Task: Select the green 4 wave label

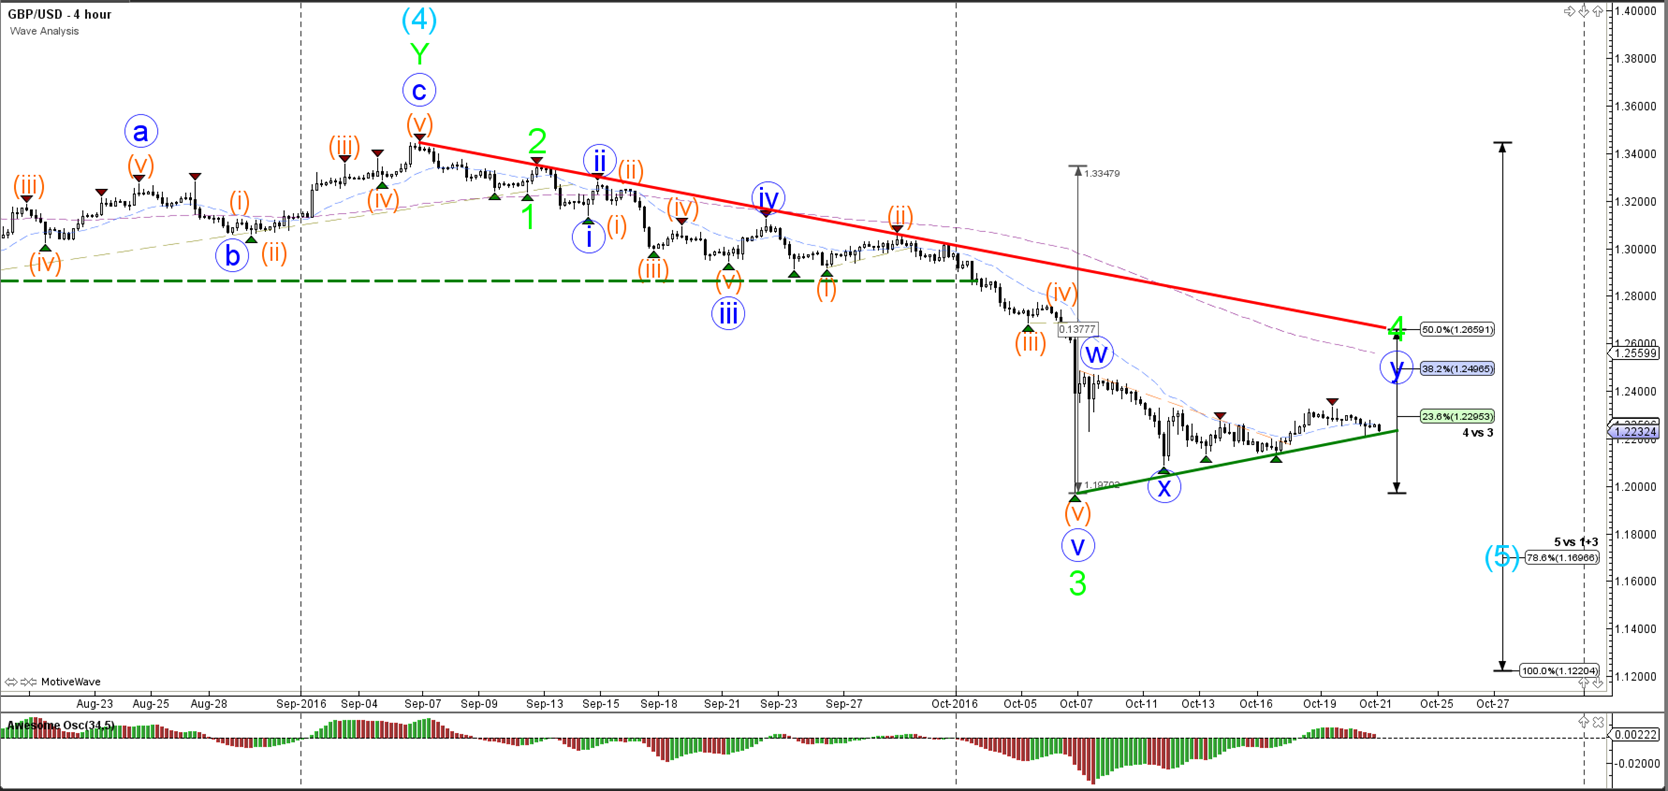Action: (x=1397, y=327)
